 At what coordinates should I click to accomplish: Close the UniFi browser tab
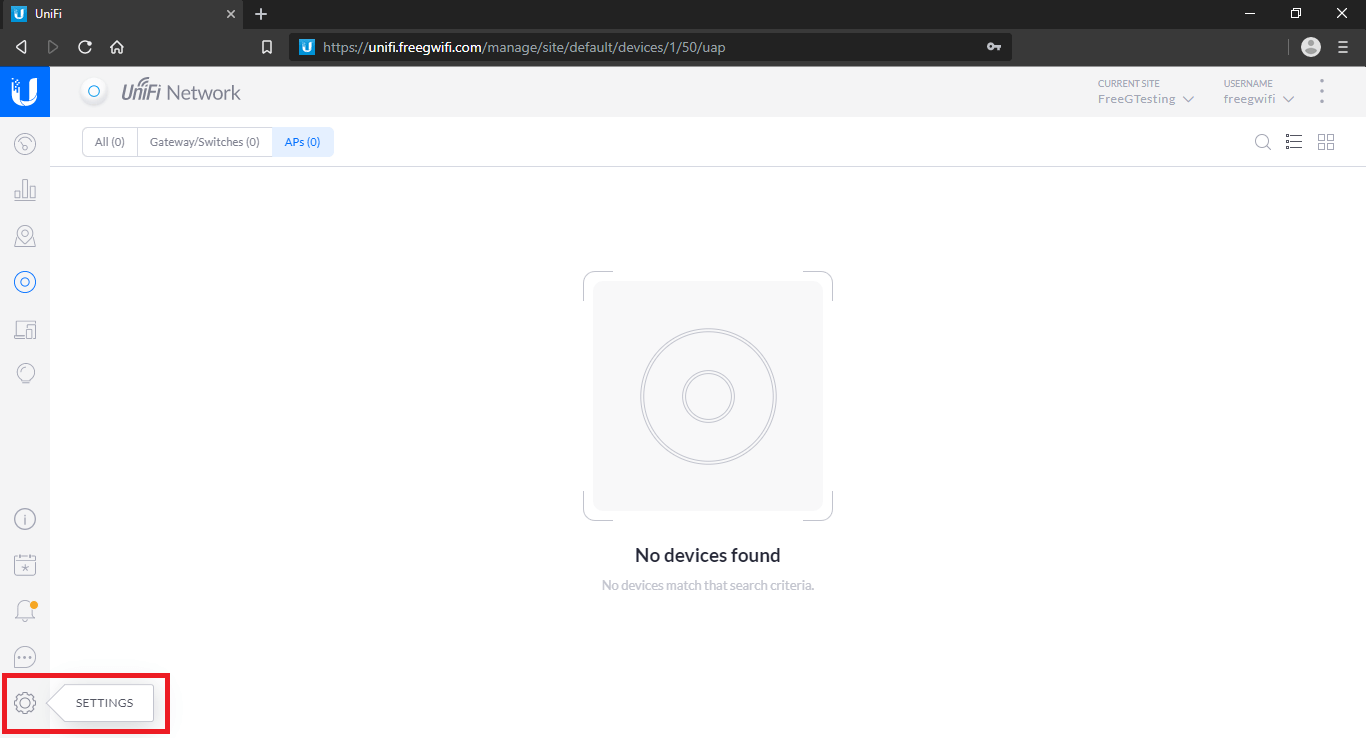click(230, 14)
